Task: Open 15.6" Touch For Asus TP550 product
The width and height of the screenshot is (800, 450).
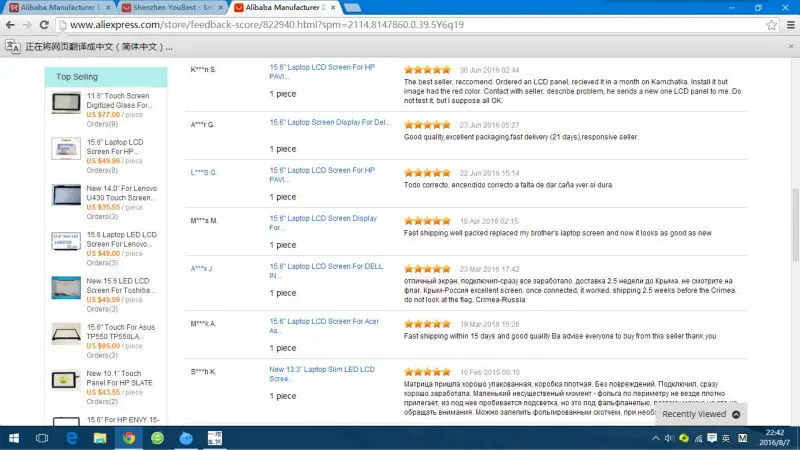Action: pyautogui.click(x=120, y=332)
